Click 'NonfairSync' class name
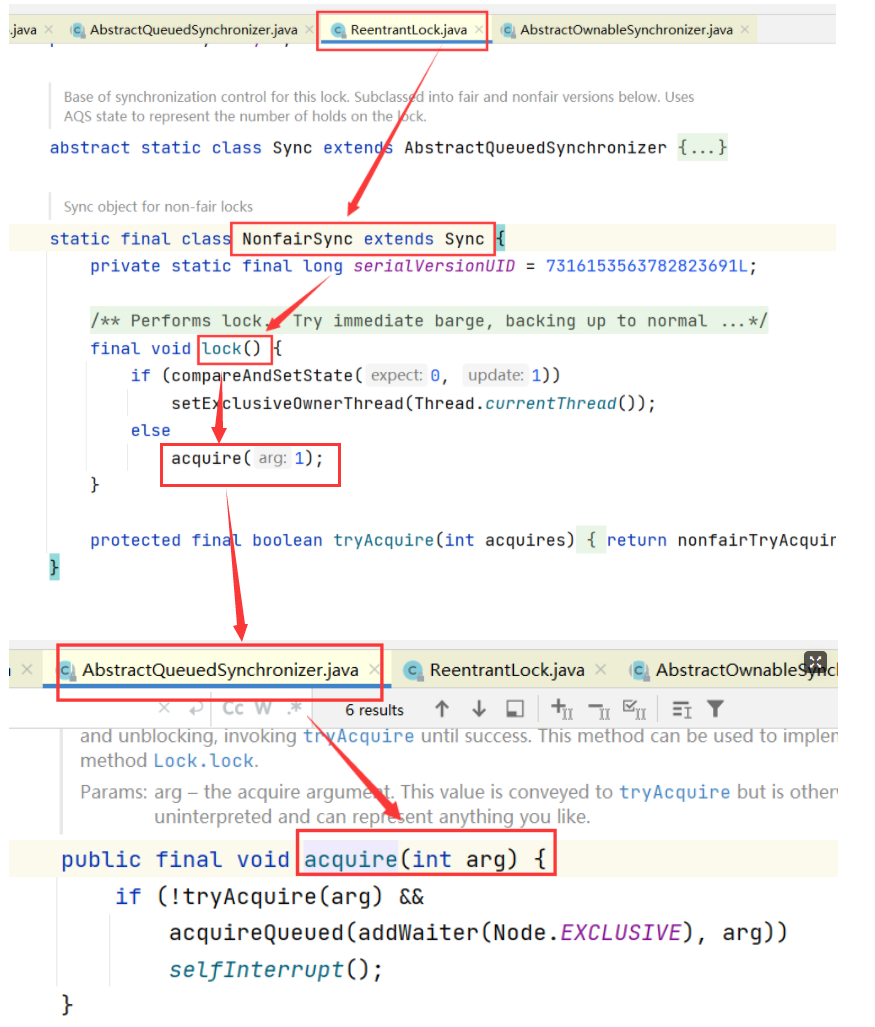 297,239
